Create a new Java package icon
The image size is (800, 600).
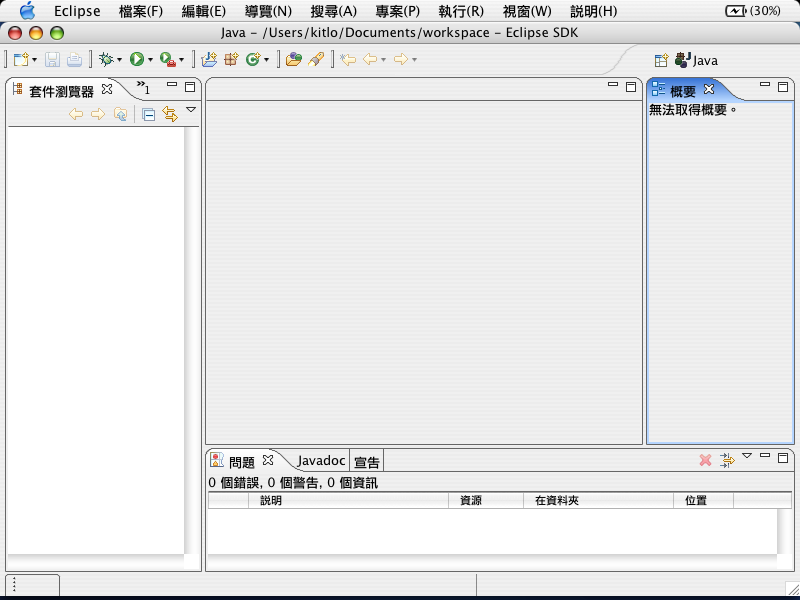[x=231, y=60]
